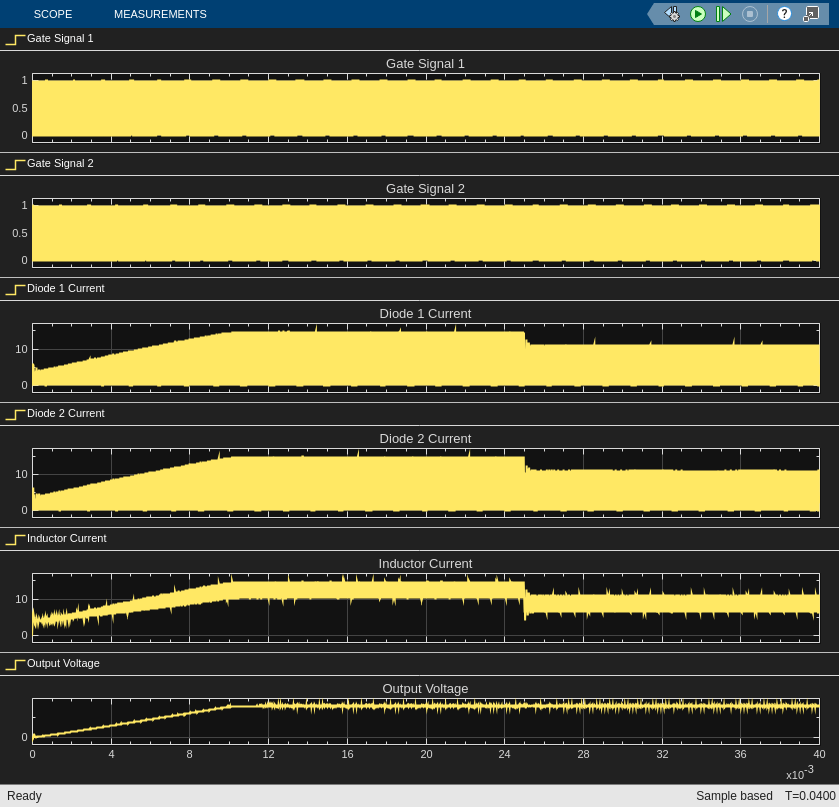
Task: Click inside the Output Voltage waveform plot
Action: (x=426, y=721)
